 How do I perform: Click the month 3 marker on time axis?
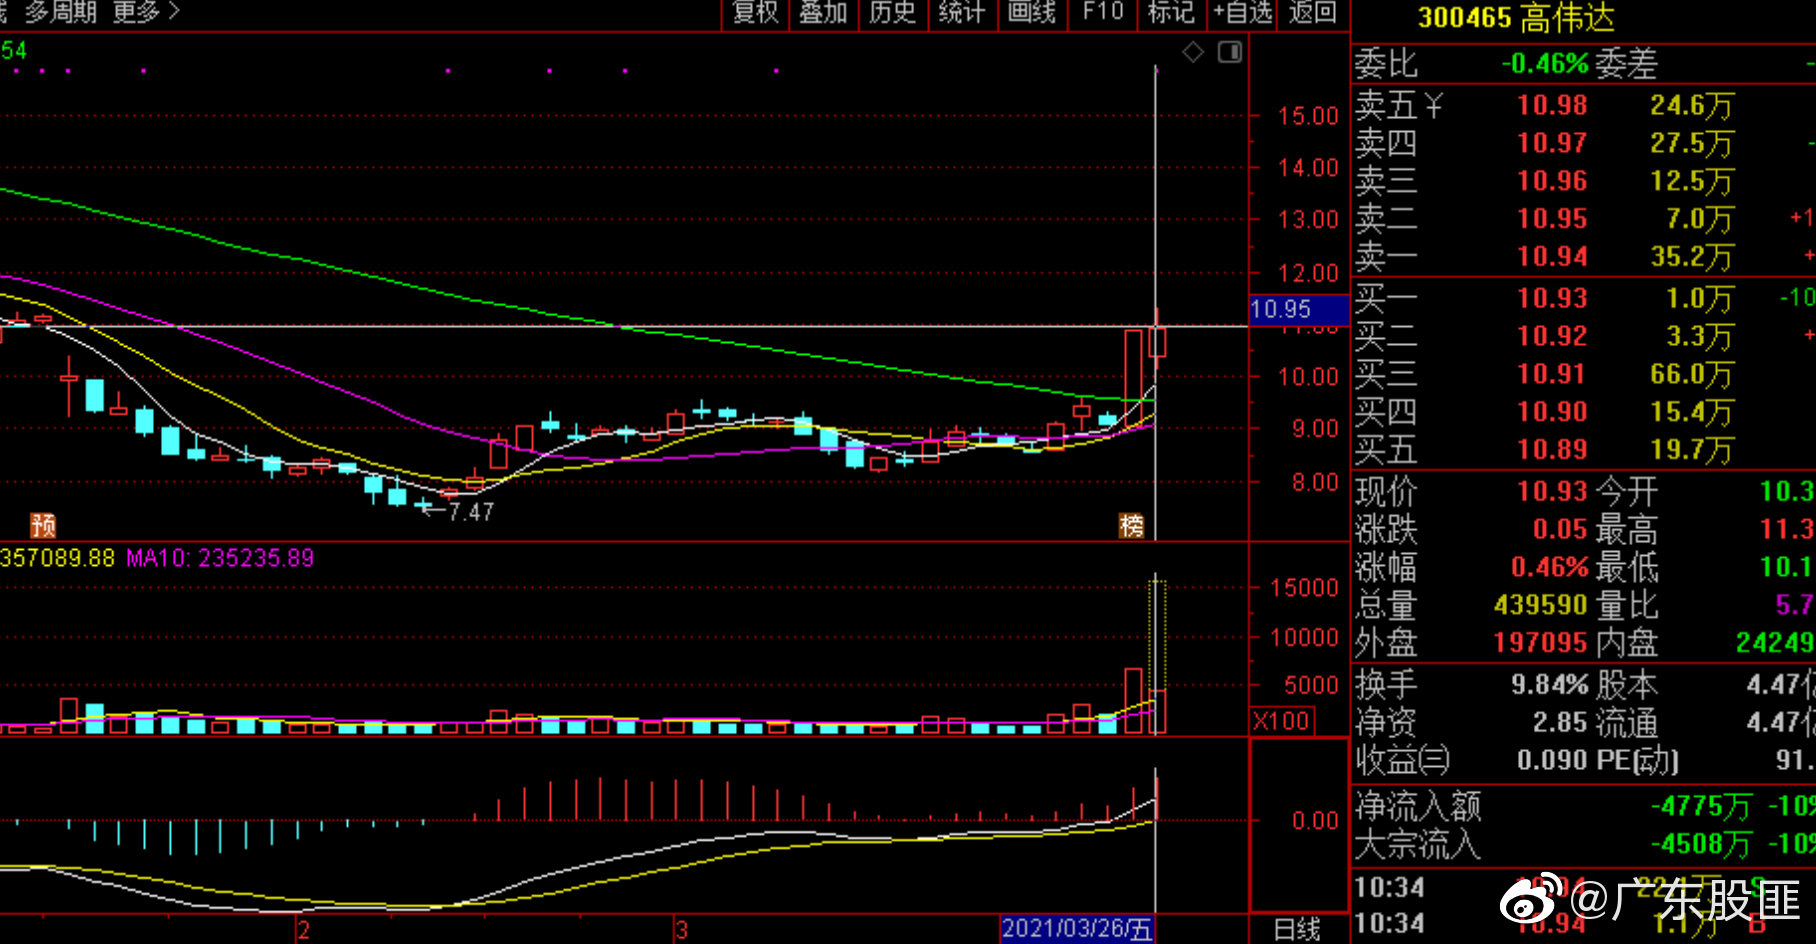click(x=681, y=930)
